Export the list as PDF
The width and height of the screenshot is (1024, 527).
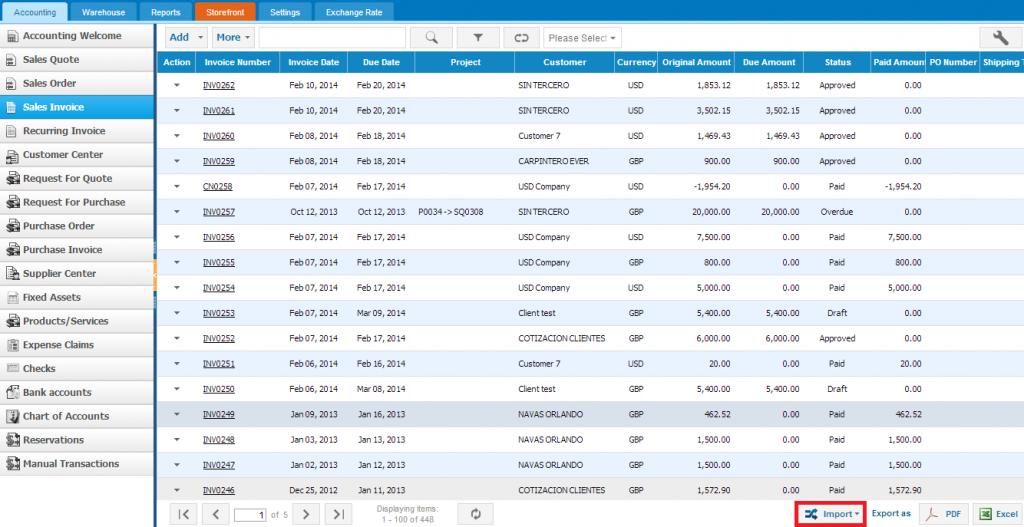944,515
